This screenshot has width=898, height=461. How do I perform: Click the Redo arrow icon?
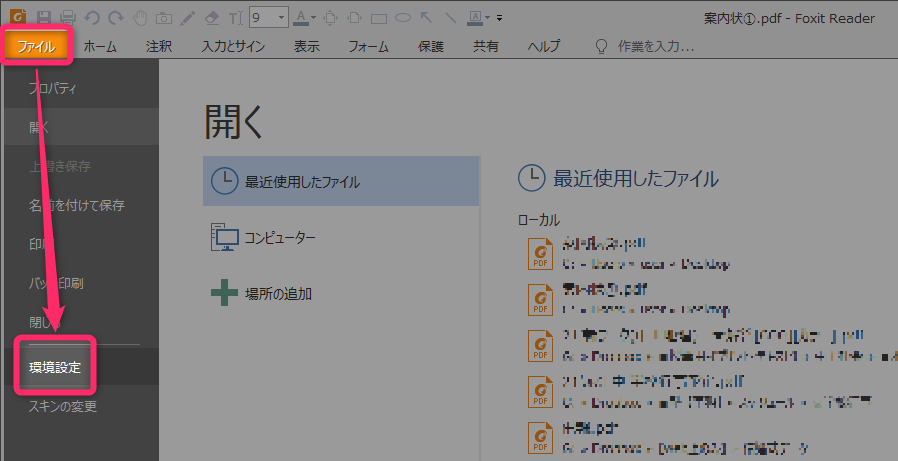(116, 17)
